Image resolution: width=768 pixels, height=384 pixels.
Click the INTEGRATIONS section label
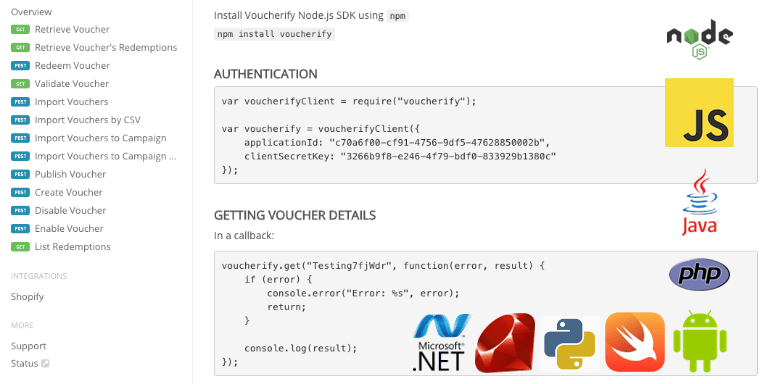(39, 276)
